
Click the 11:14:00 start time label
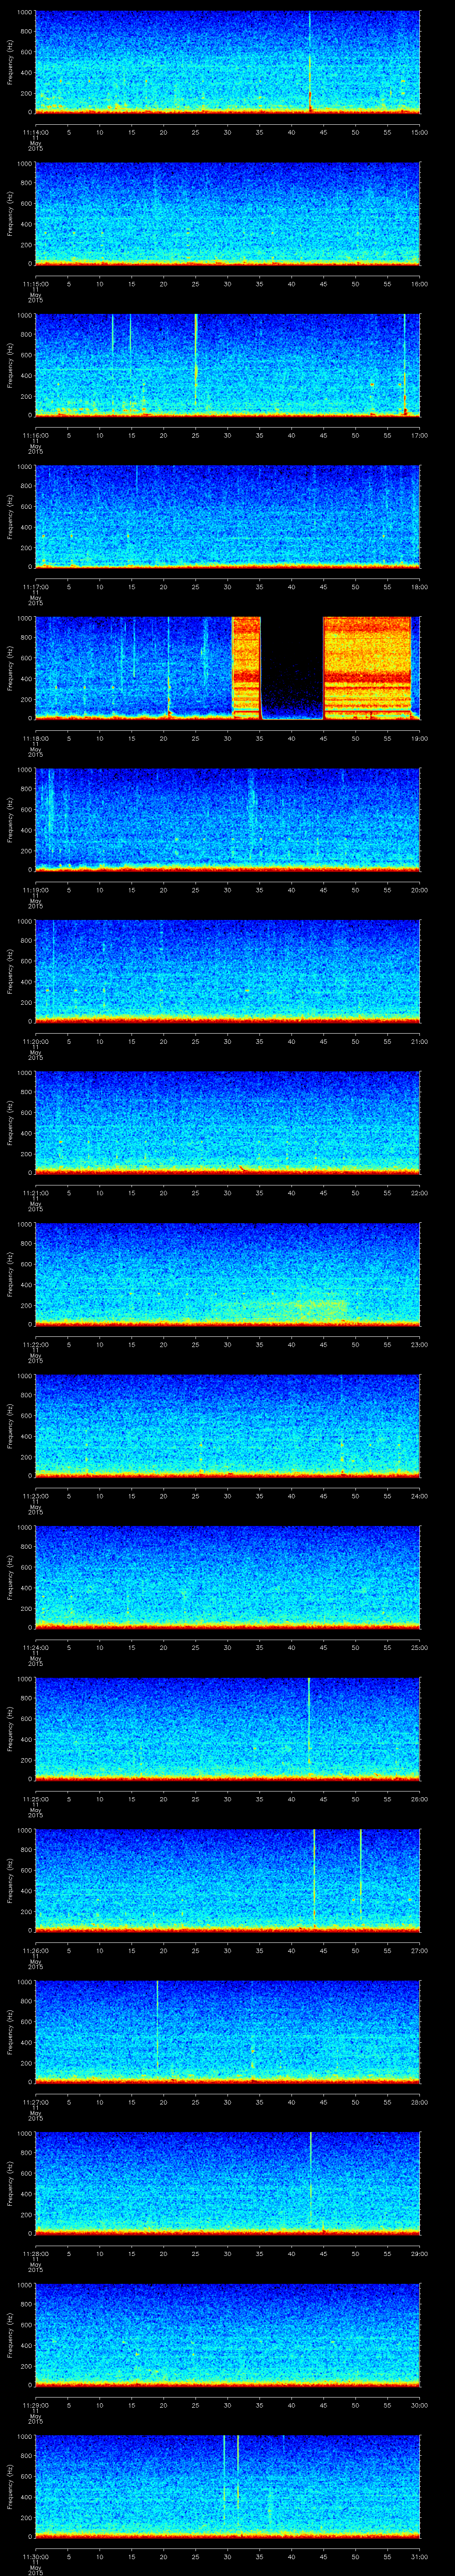[35, 132]
